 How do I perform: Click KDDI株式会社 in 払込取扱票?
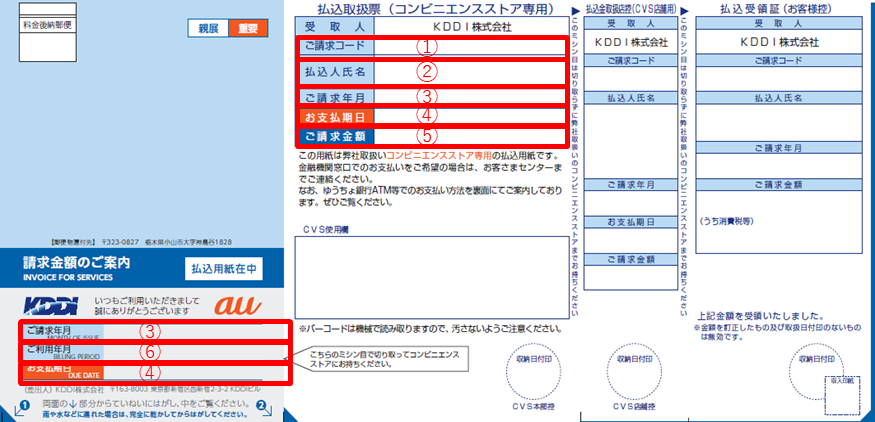(472, 26)
